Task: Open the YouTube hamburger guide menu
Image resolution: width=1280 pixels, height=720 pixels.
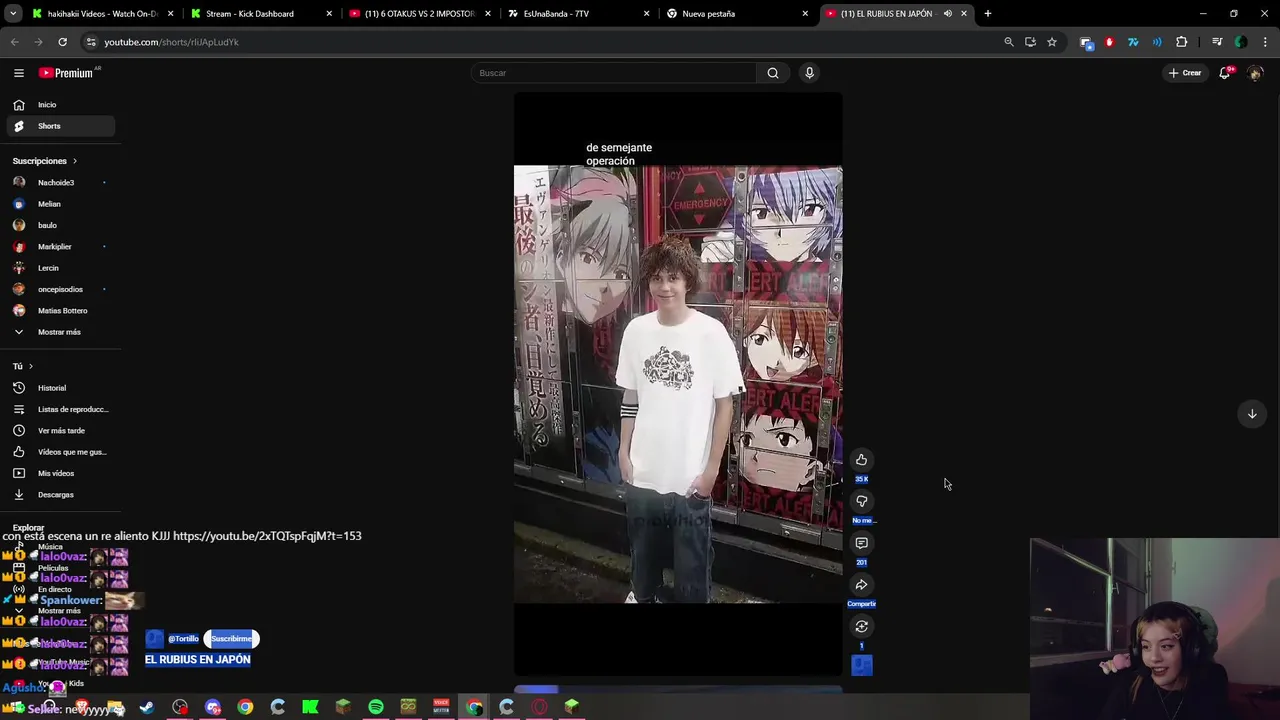Action: pyautogui.click(x=19, y=73)
